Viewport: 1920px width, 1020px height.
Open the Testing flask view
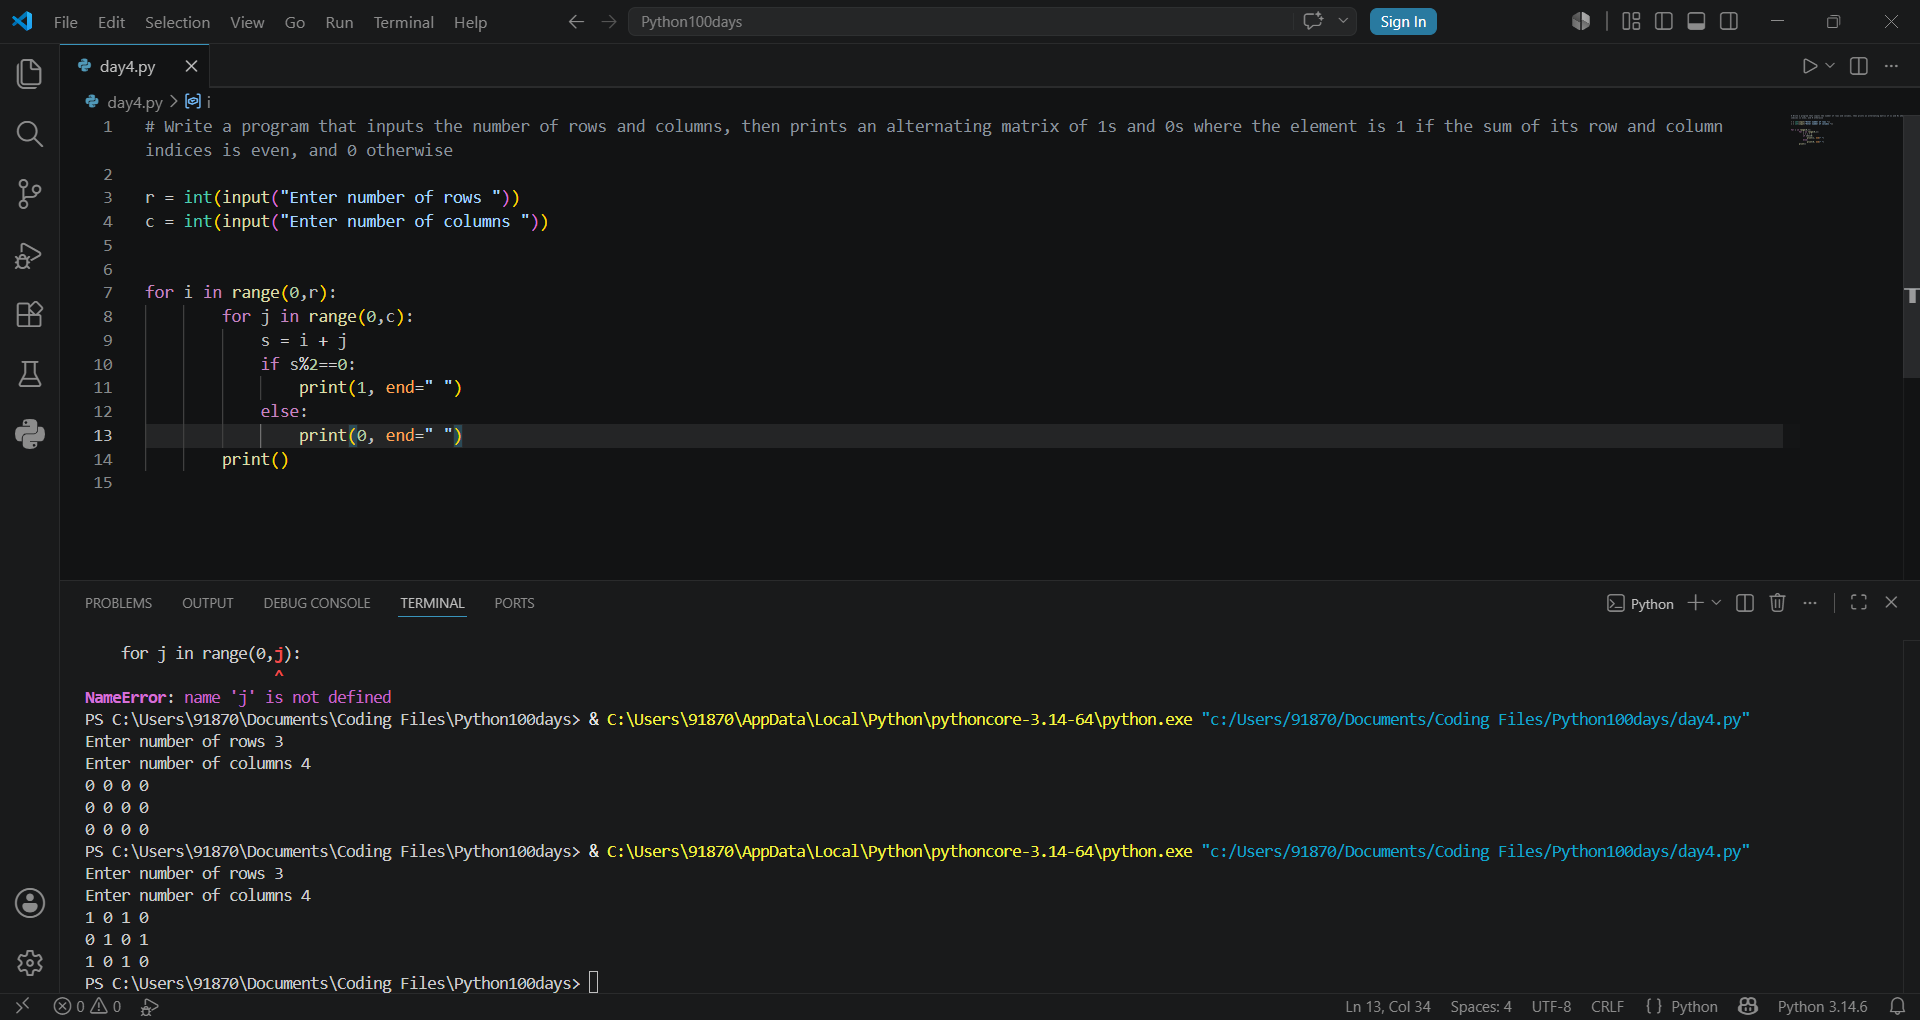(30, 374)
